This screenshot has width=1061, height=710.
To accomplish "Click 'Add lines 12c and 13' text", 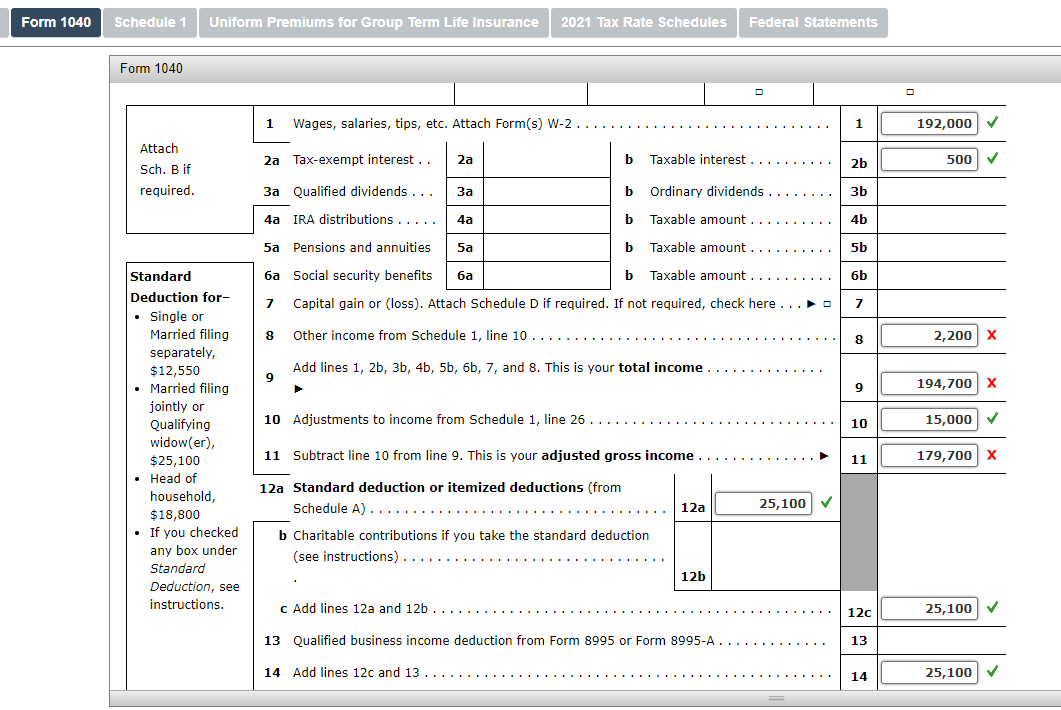I will click(356, 673).
